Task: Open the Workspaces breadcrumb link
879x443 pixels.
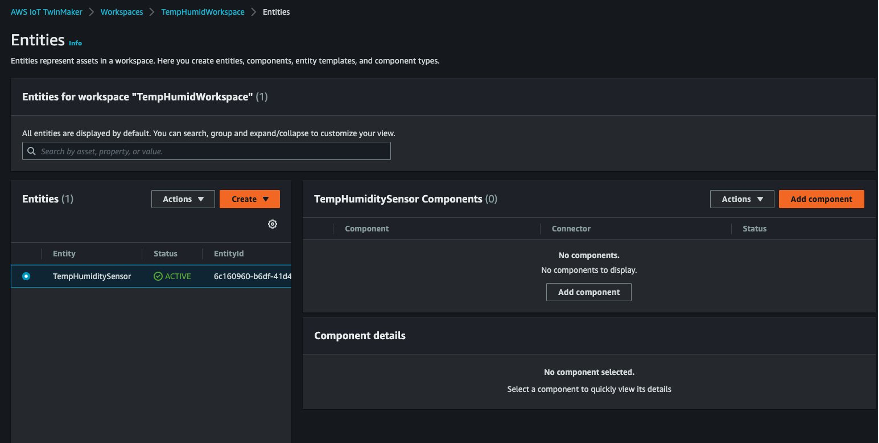Action: tap(122, 12)
